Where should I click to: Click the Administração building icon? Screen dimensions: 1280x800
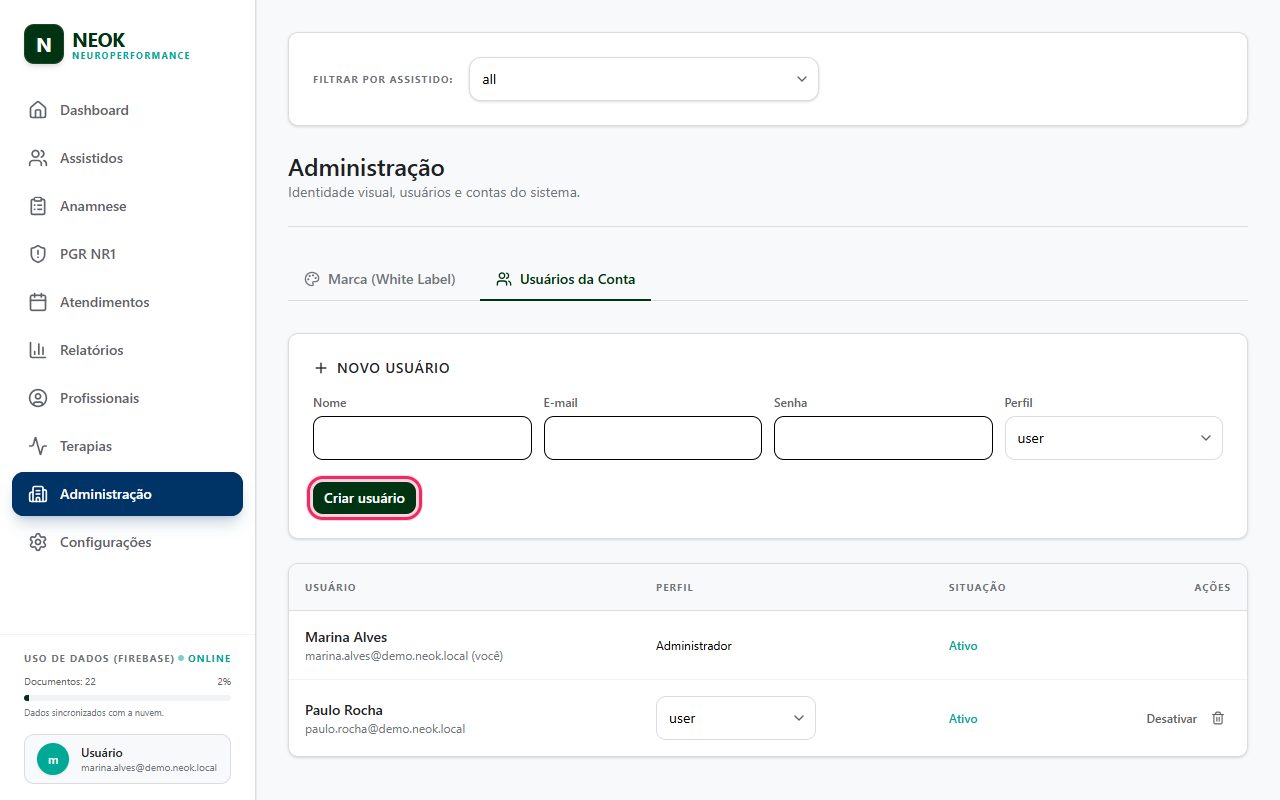click(x=38, y=494)
